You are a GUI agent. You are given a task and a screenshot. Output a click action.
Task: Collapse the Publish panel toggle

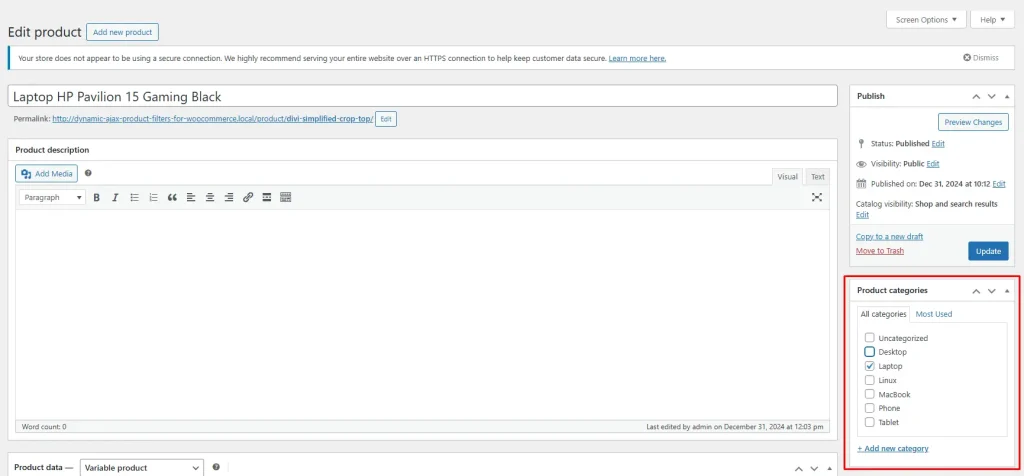coord(1006,96)
